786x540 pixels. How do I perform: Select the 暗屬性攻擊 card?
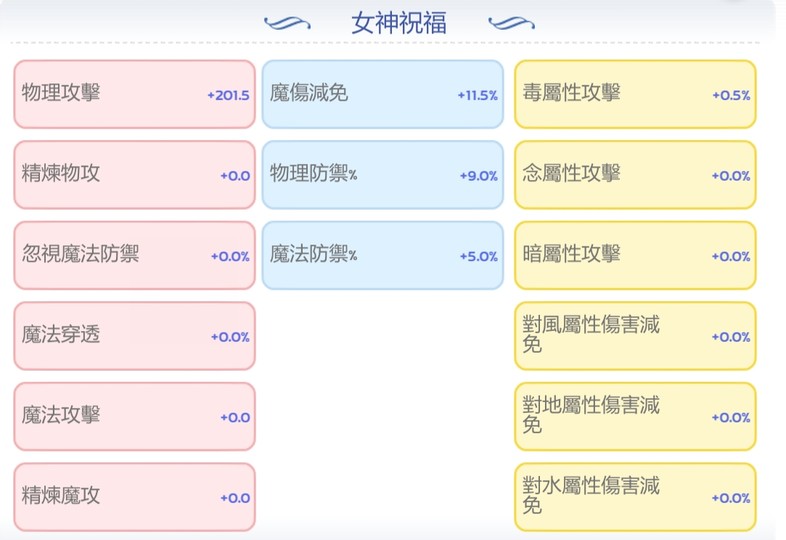[635, 256]
